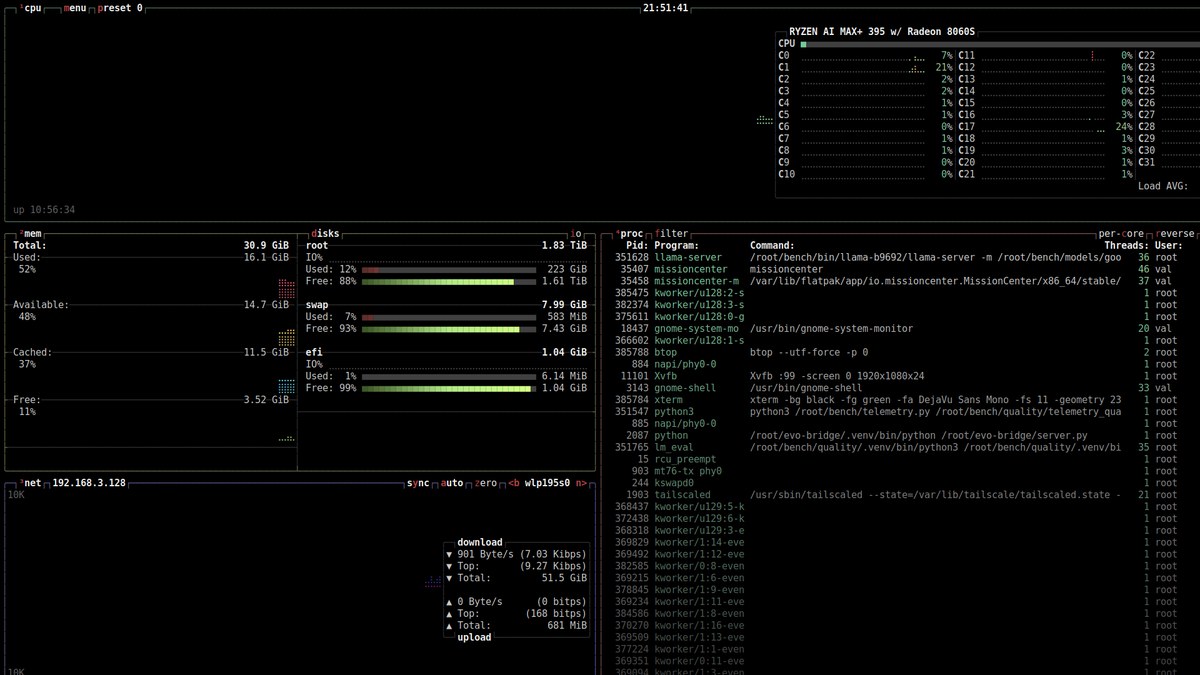Select the kswapd0 process row
This screenshot has height=675, width=1200.
(x=899, y=483)
